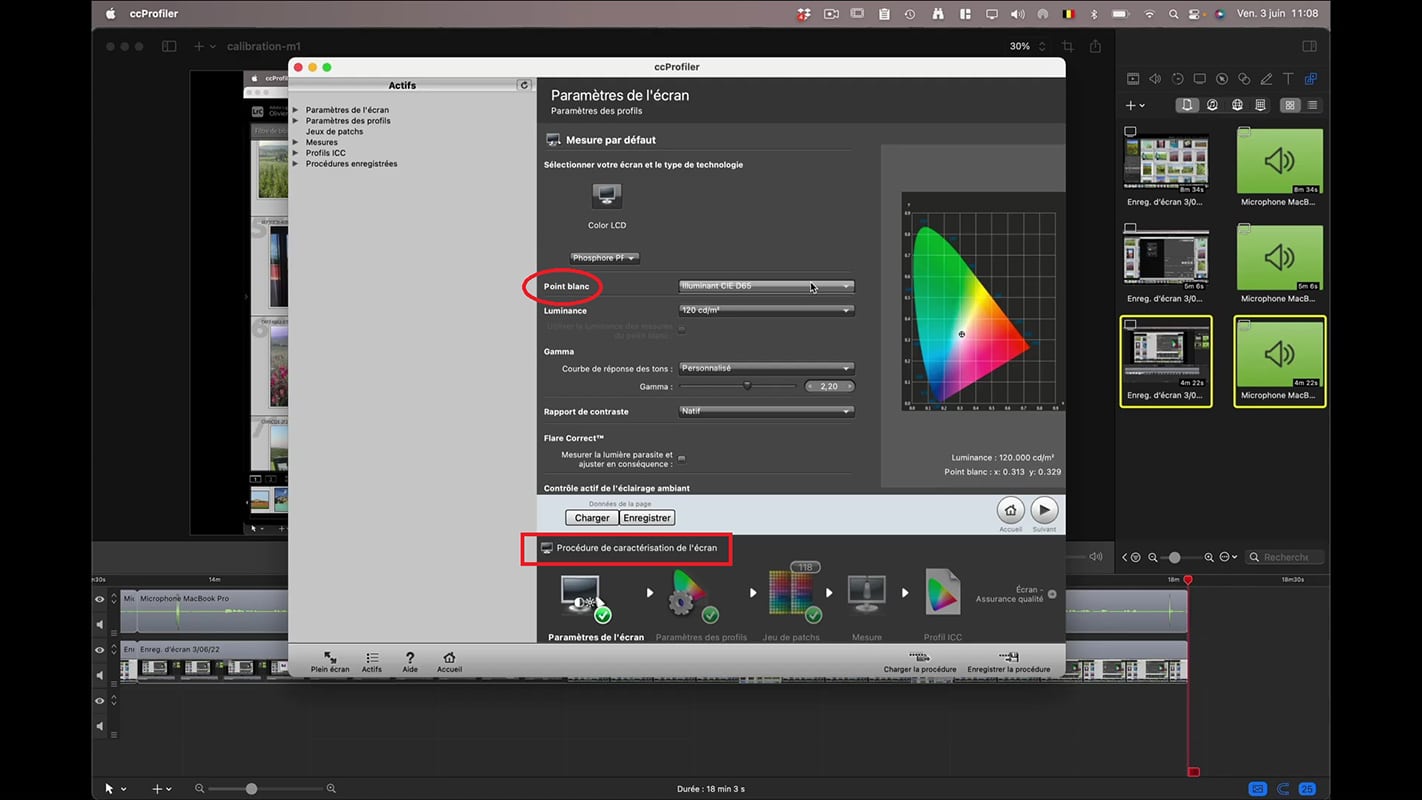Open Control Center in menu bar
The width and height of the screenshot is (1422, 800).
pos(1195,14)
